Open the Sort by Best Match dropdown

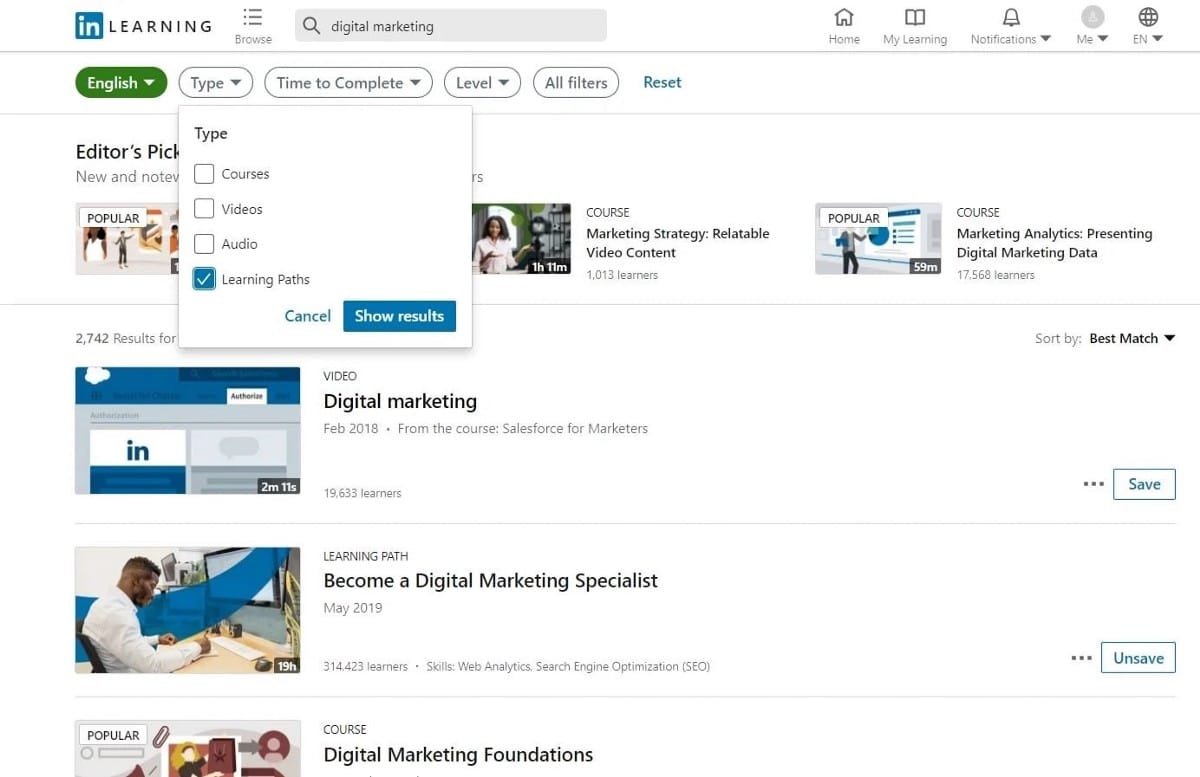[1131, 338]
